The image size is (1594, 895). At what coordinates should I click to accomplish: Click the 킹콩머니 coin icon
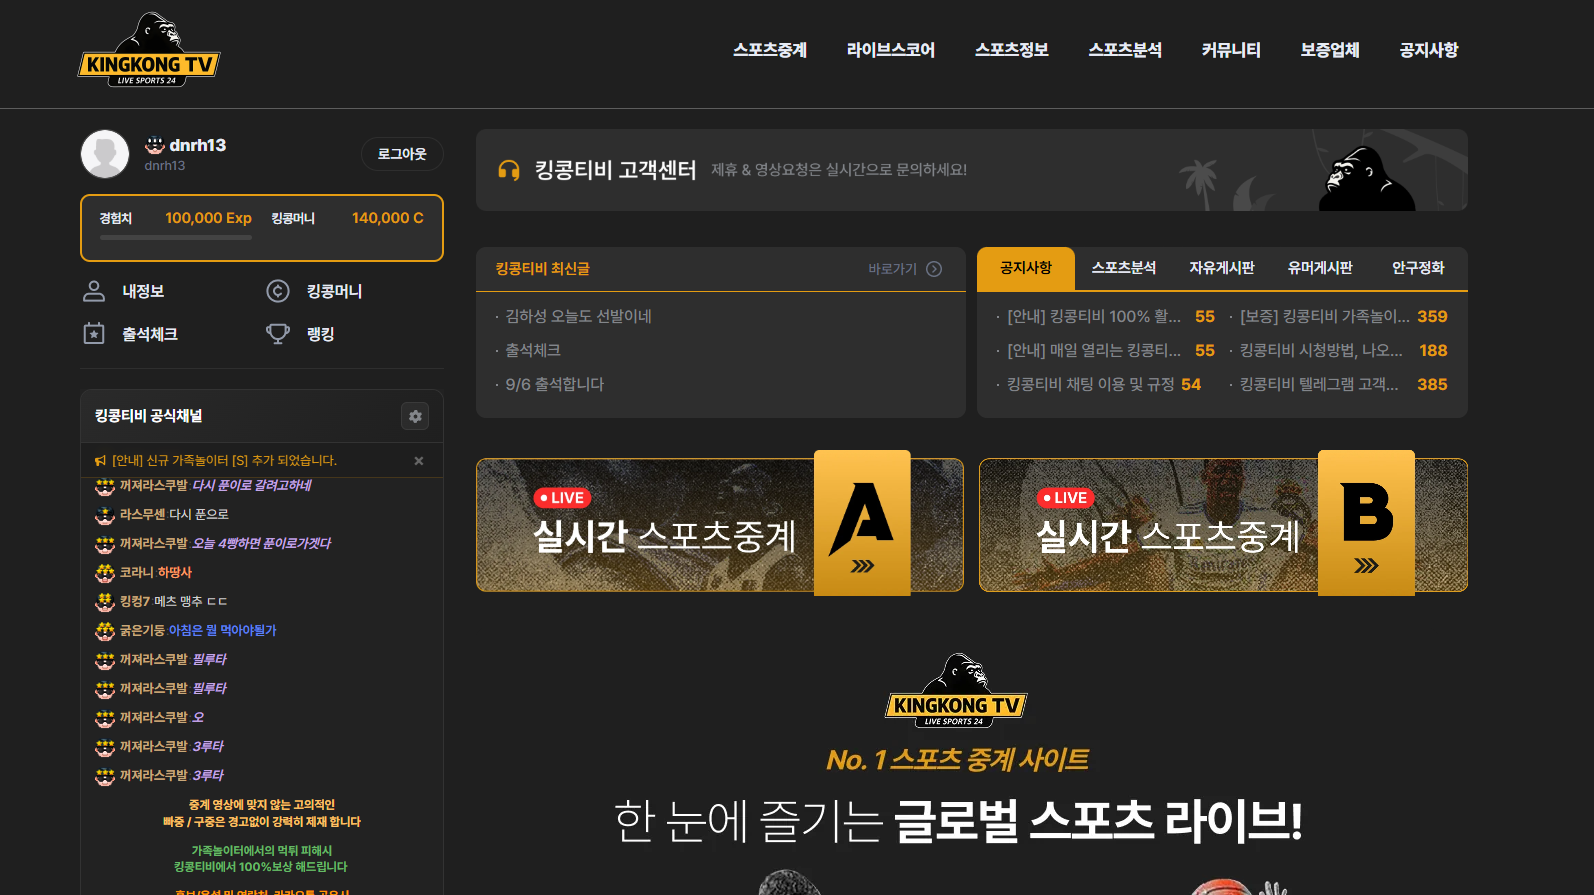click(x=278, y=291)
